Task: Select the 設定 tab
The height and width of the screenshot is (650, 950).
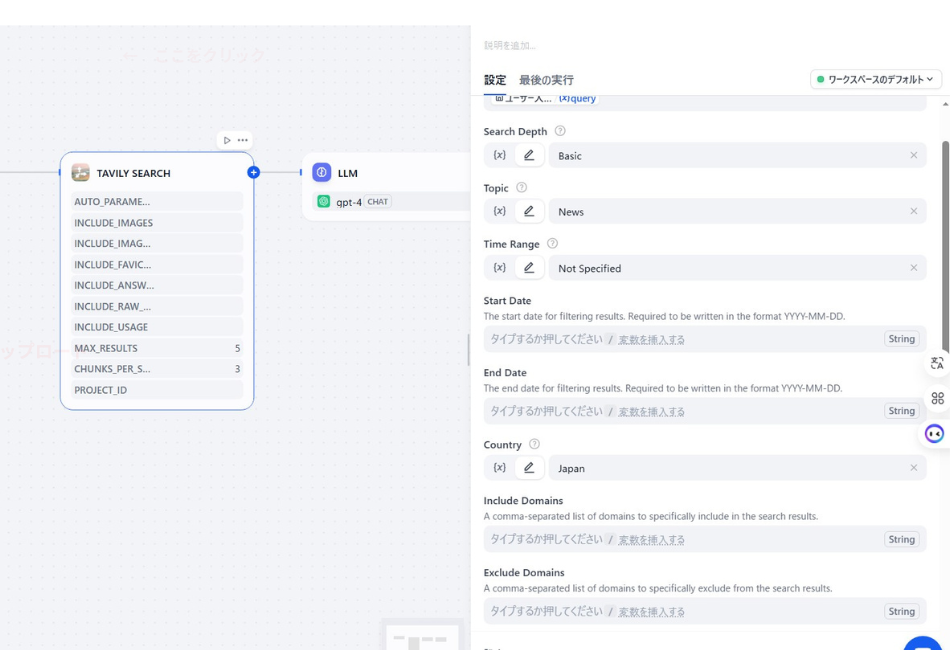Action: [x=494, y=78]
